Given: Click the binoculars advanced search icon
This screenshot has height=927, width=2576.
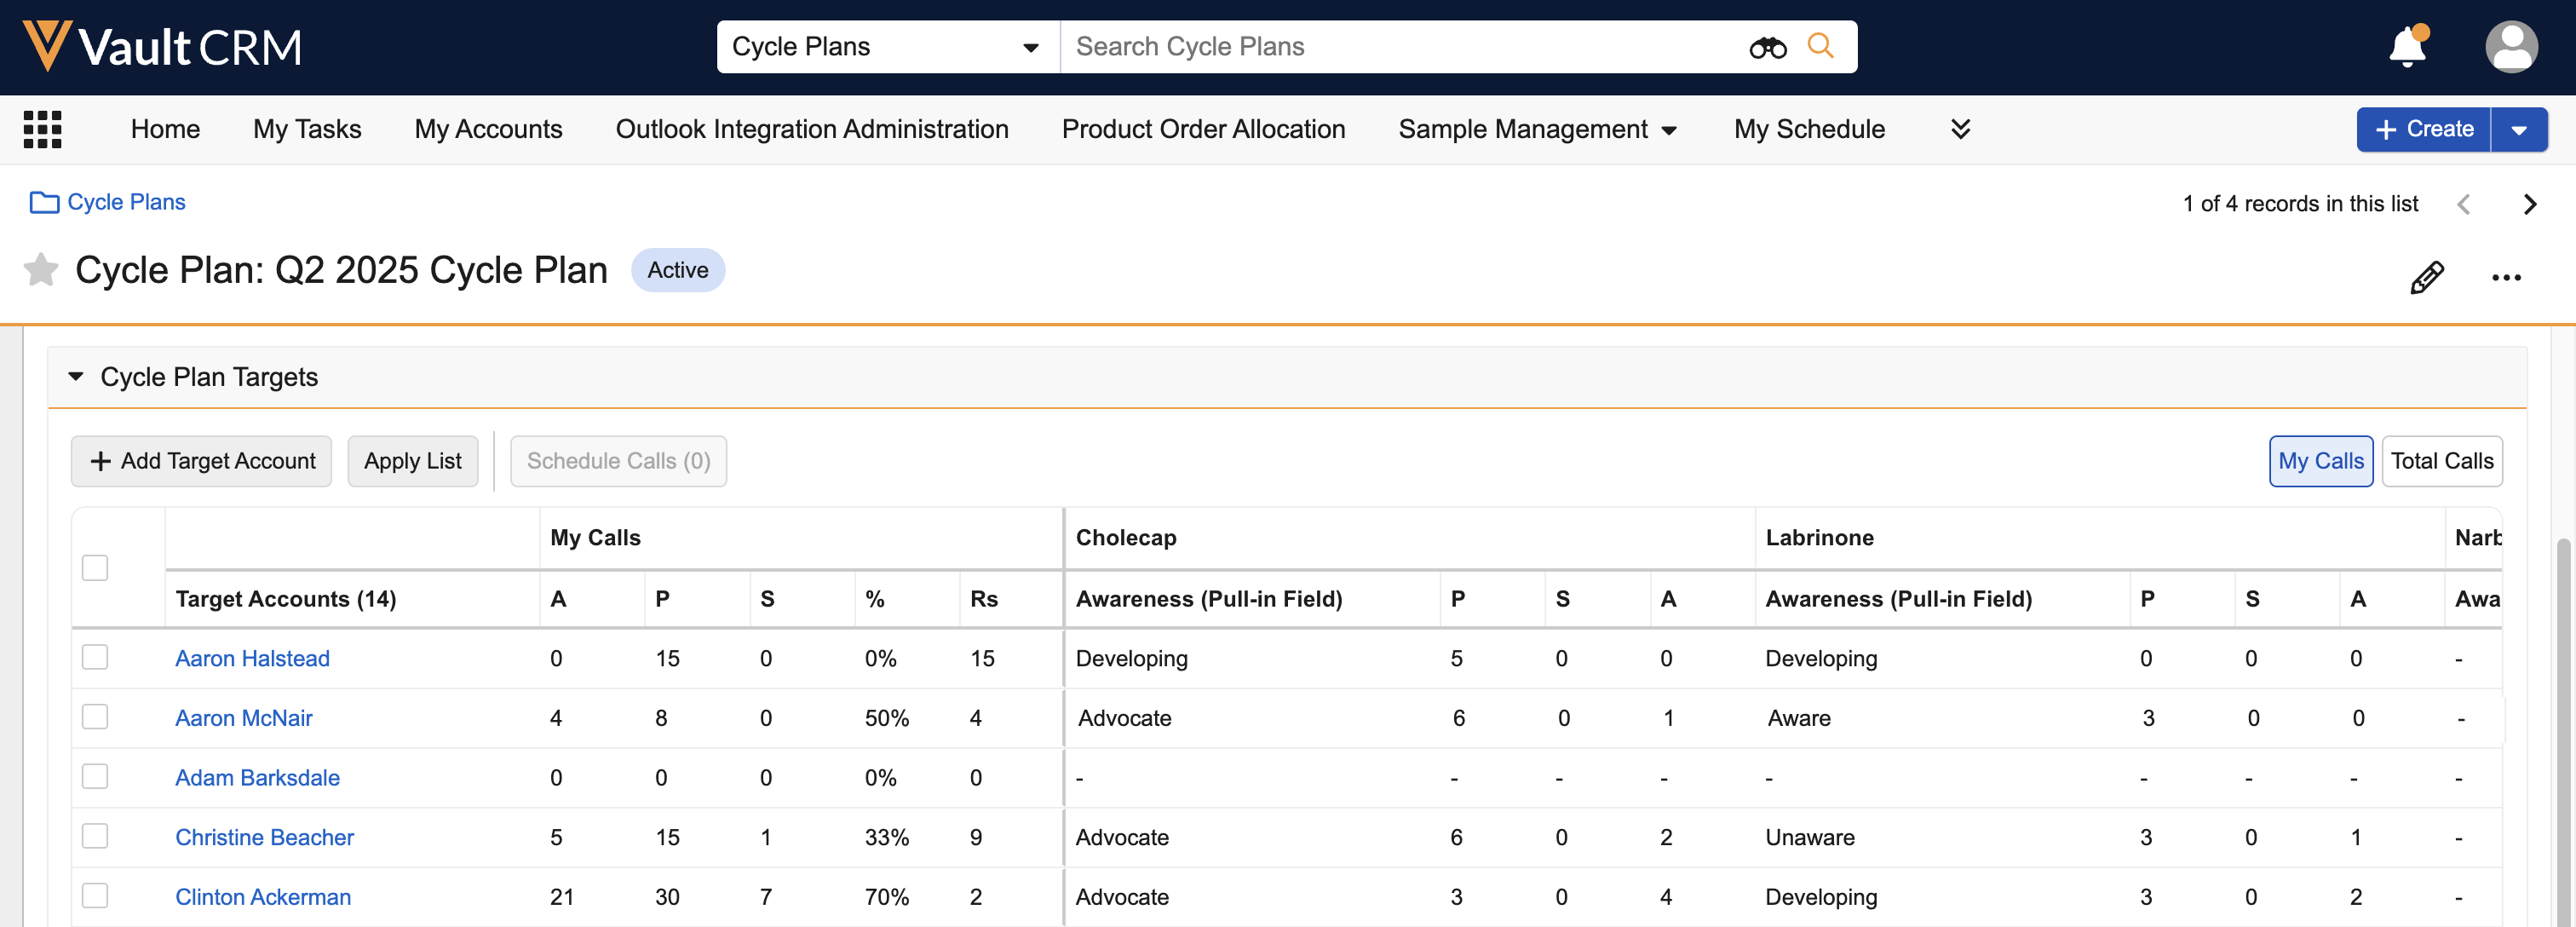Looking at the screenshot, I should tap(1767, 47).
